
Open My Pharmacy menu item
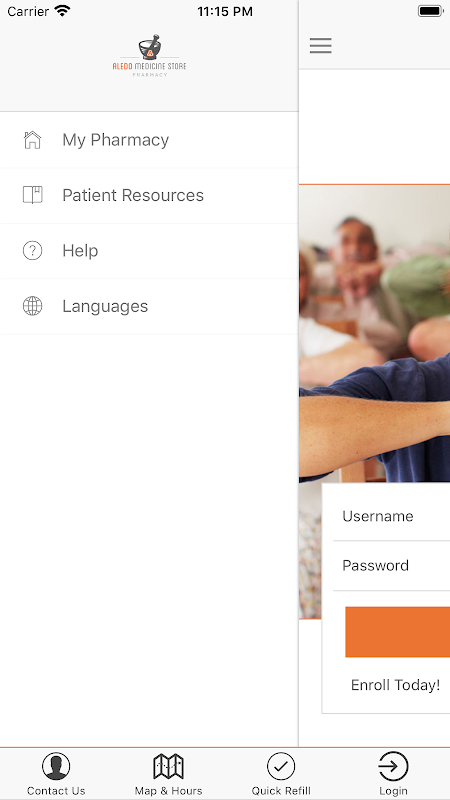coord(149,140)
